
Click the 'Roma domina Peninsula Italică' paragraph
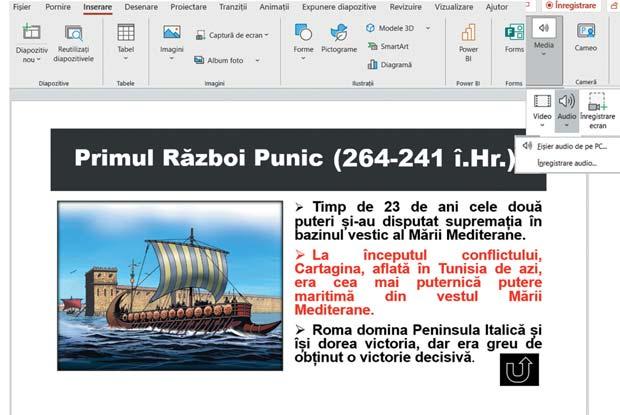pos(418,343)
